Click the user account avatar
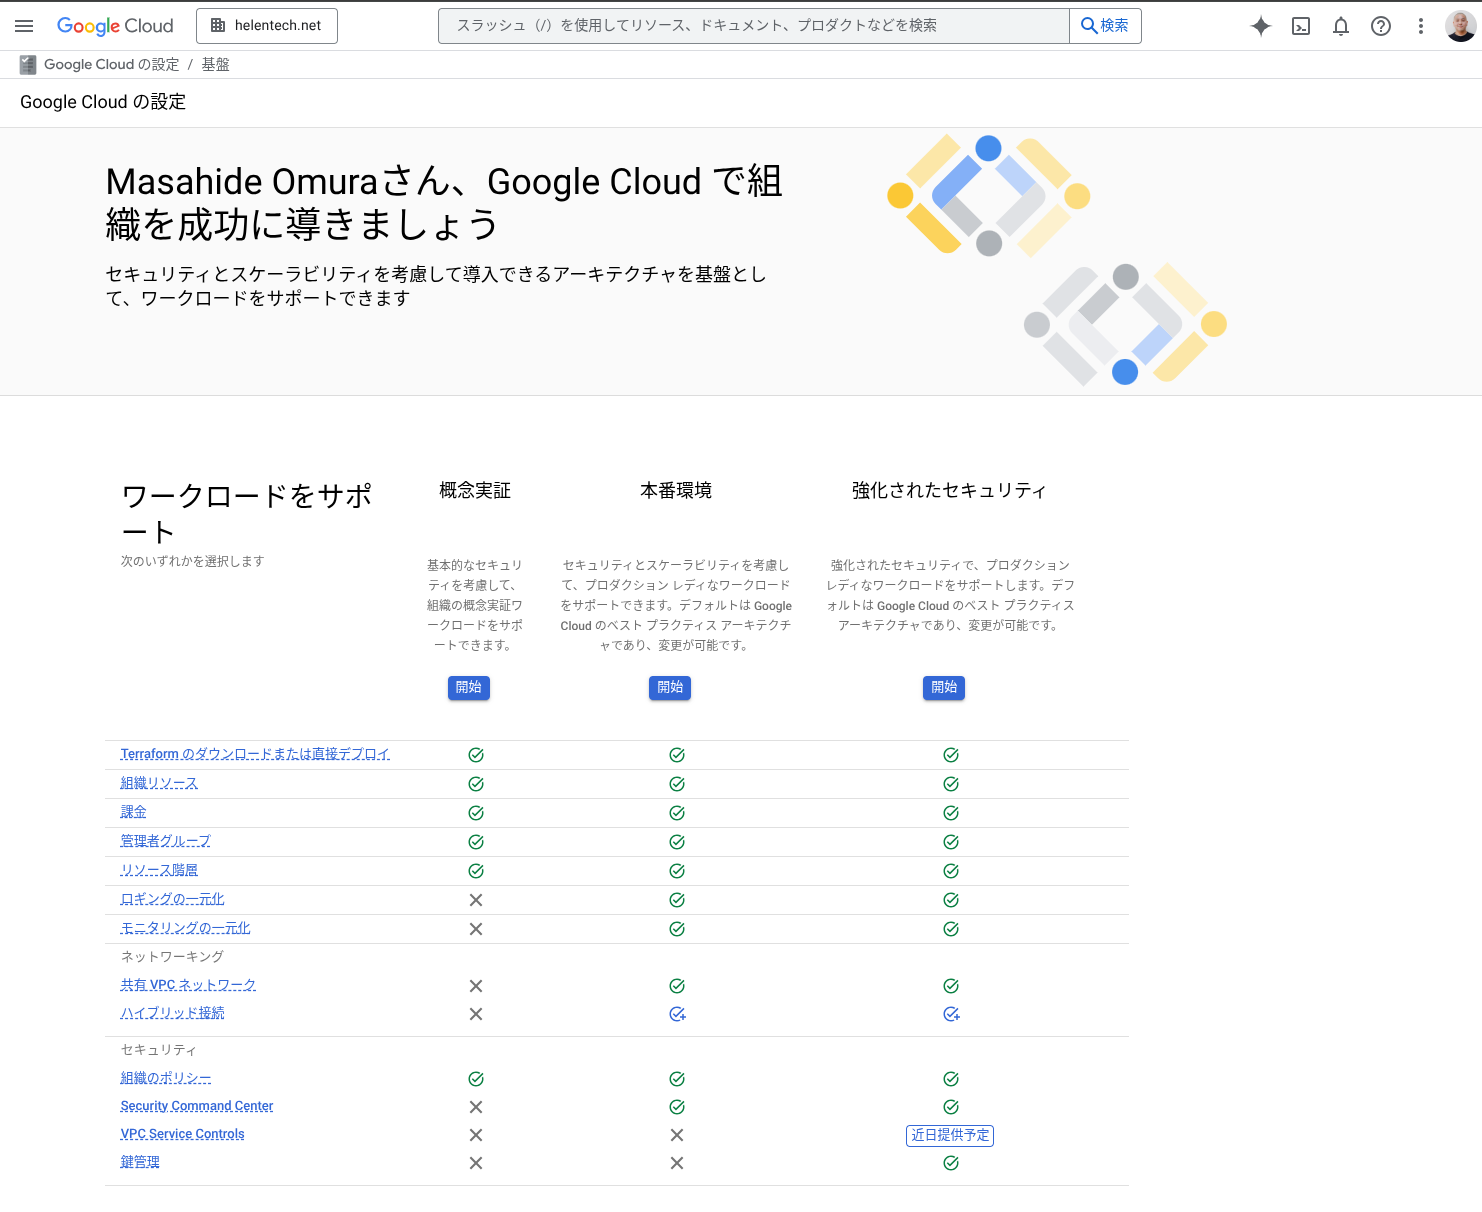The image size is (1482, 1212). pyautogui.click(x=1461, y=26)
